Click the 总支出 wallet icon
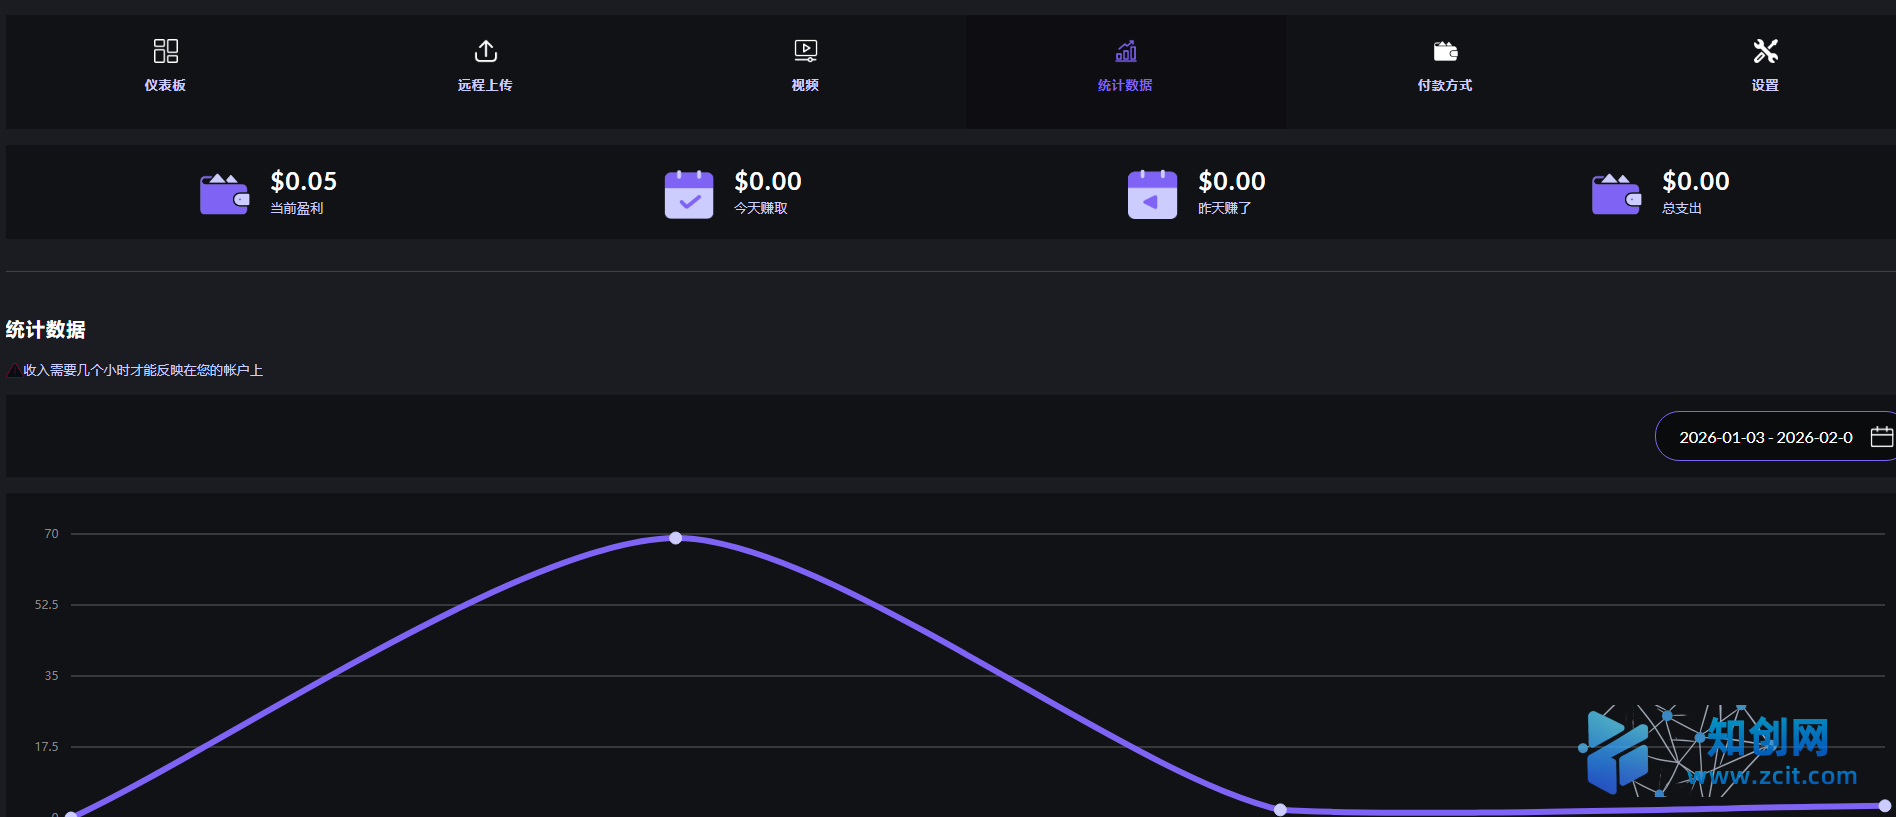 point(1616,194)
